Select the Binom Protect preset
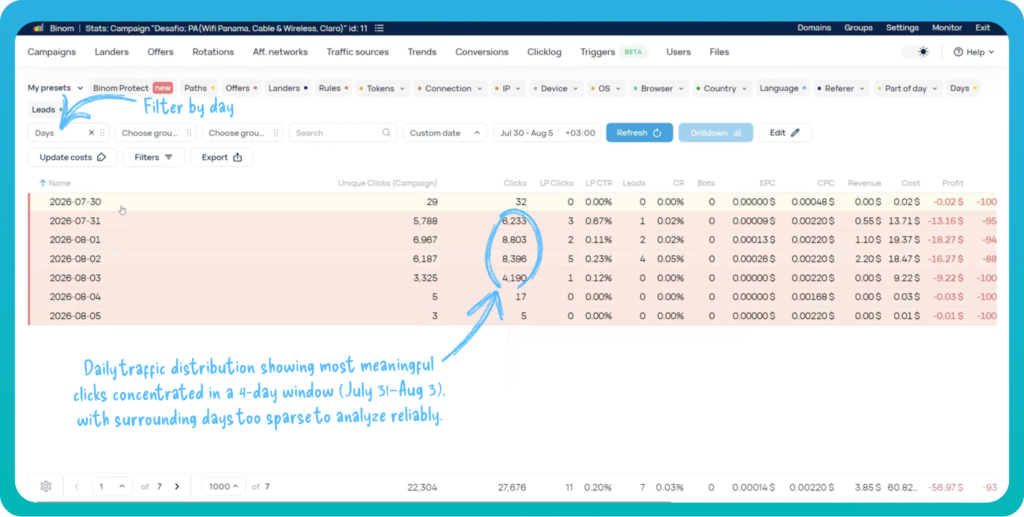Viewport: 1024px width, 517px height. [x=133, y=88]
